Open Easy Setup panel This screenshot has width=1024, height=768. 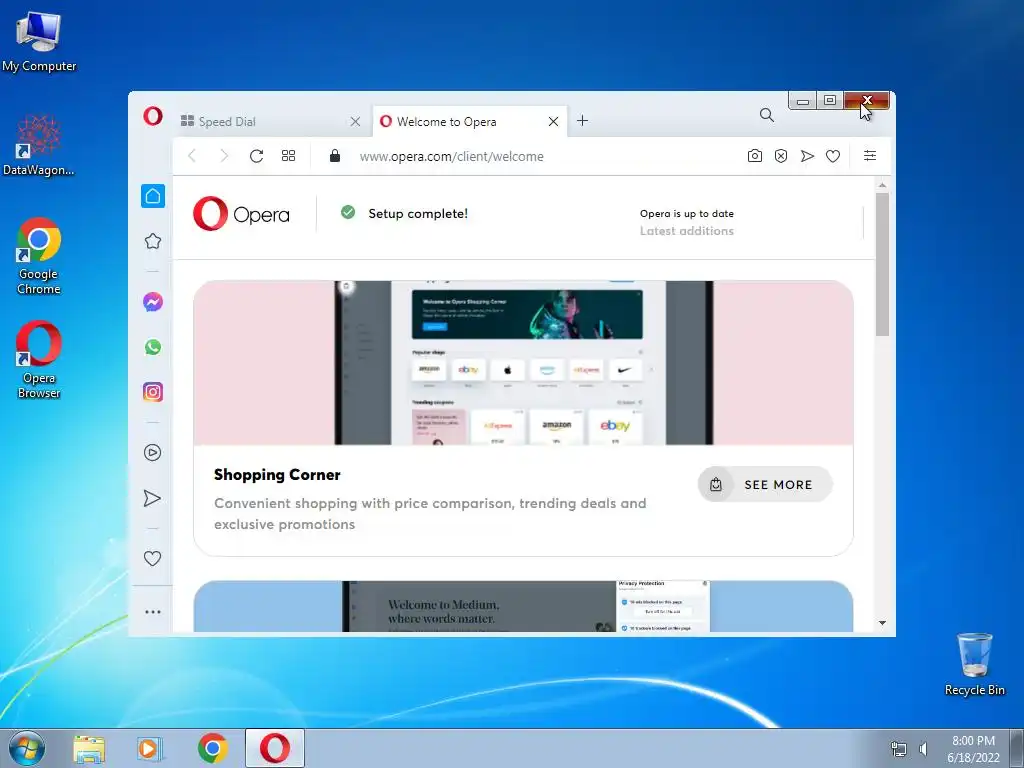(870, 155)
